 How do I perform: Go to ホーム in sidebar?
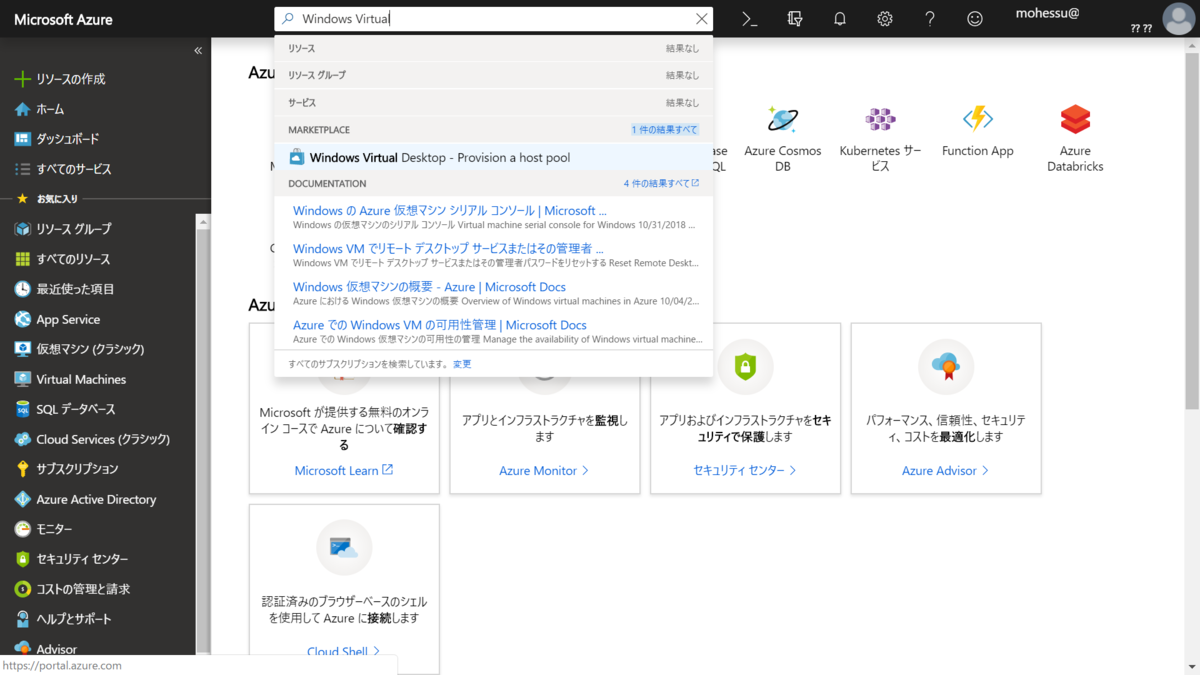(50, 109)
